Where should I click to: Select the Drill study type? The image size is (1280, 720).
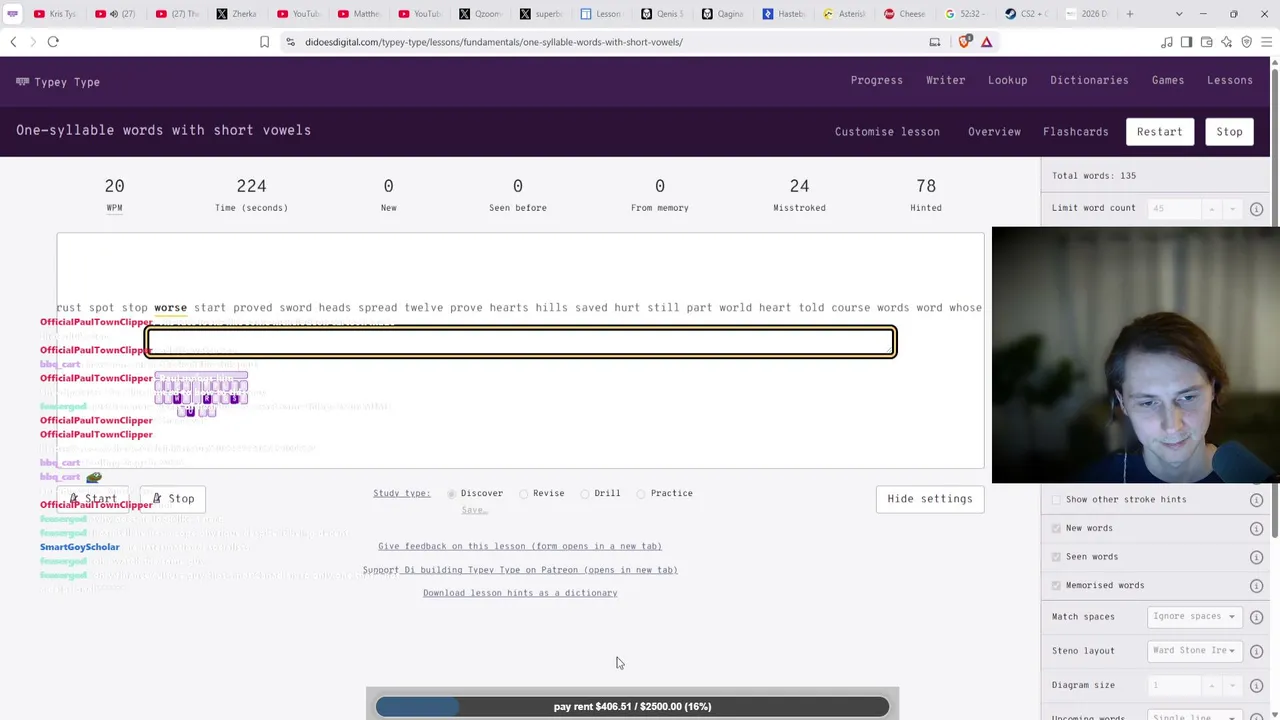click(585, 494)
